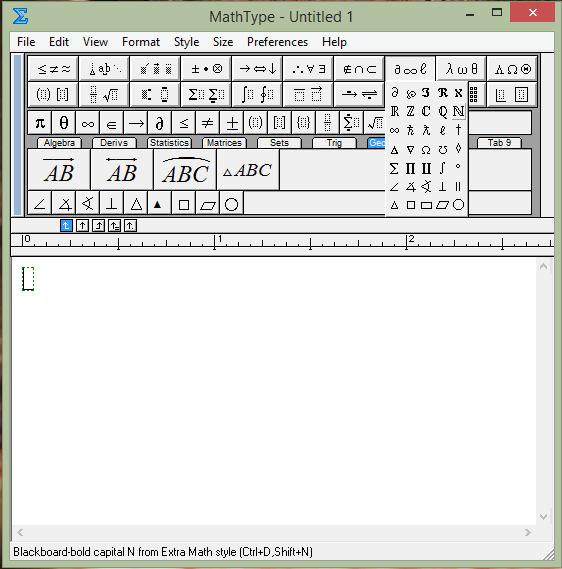
Task: Open the summation templates palette
Action: (206, 95)
